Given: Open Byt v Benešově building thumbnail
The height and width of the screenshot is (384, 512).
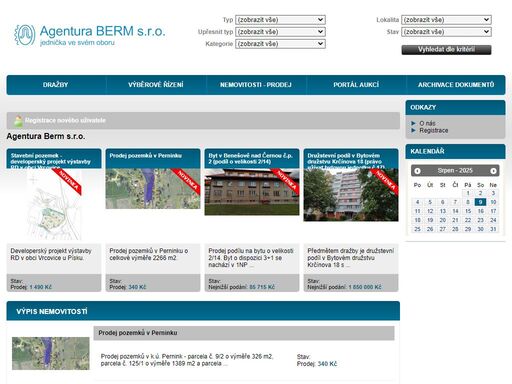Looking at the screenshot, I should pyautogui.click(x=252, y=192).
